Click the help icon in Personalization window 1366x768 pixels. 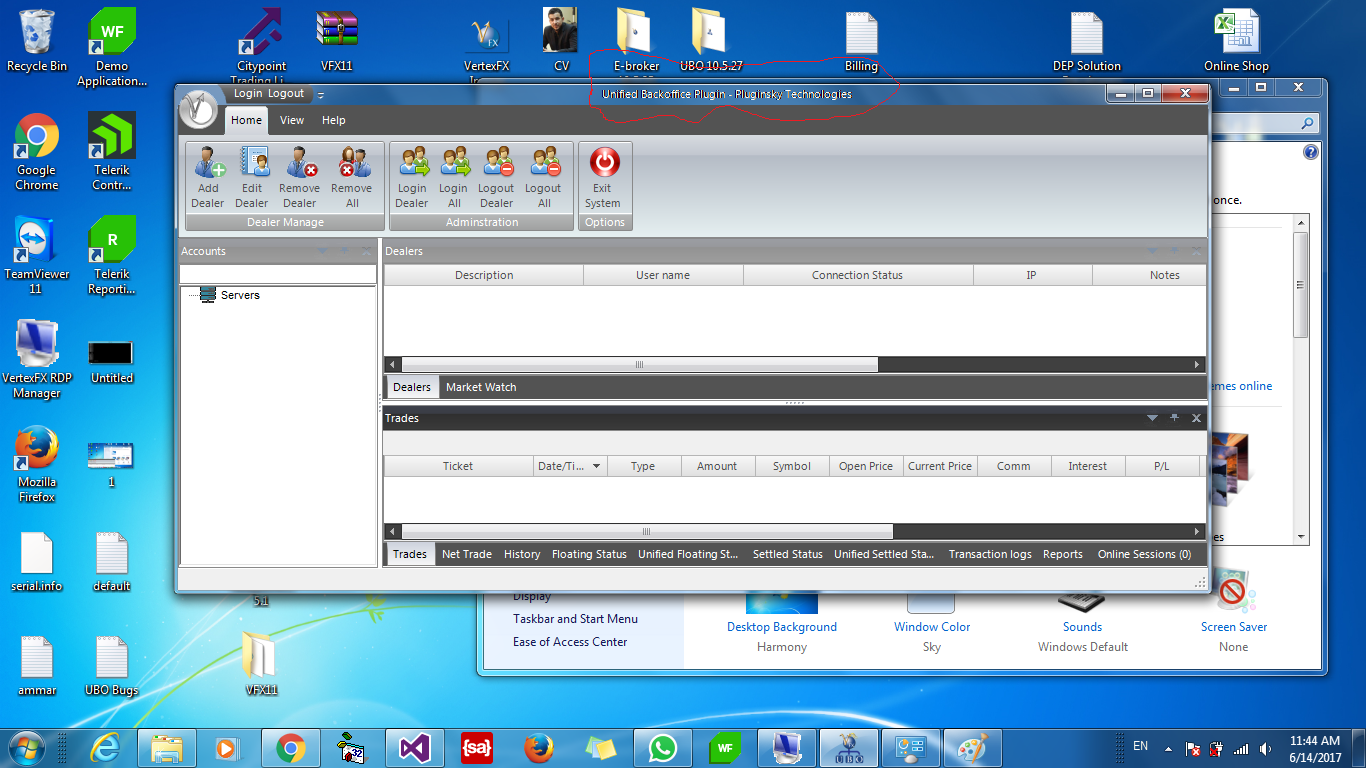(1311, 153)
